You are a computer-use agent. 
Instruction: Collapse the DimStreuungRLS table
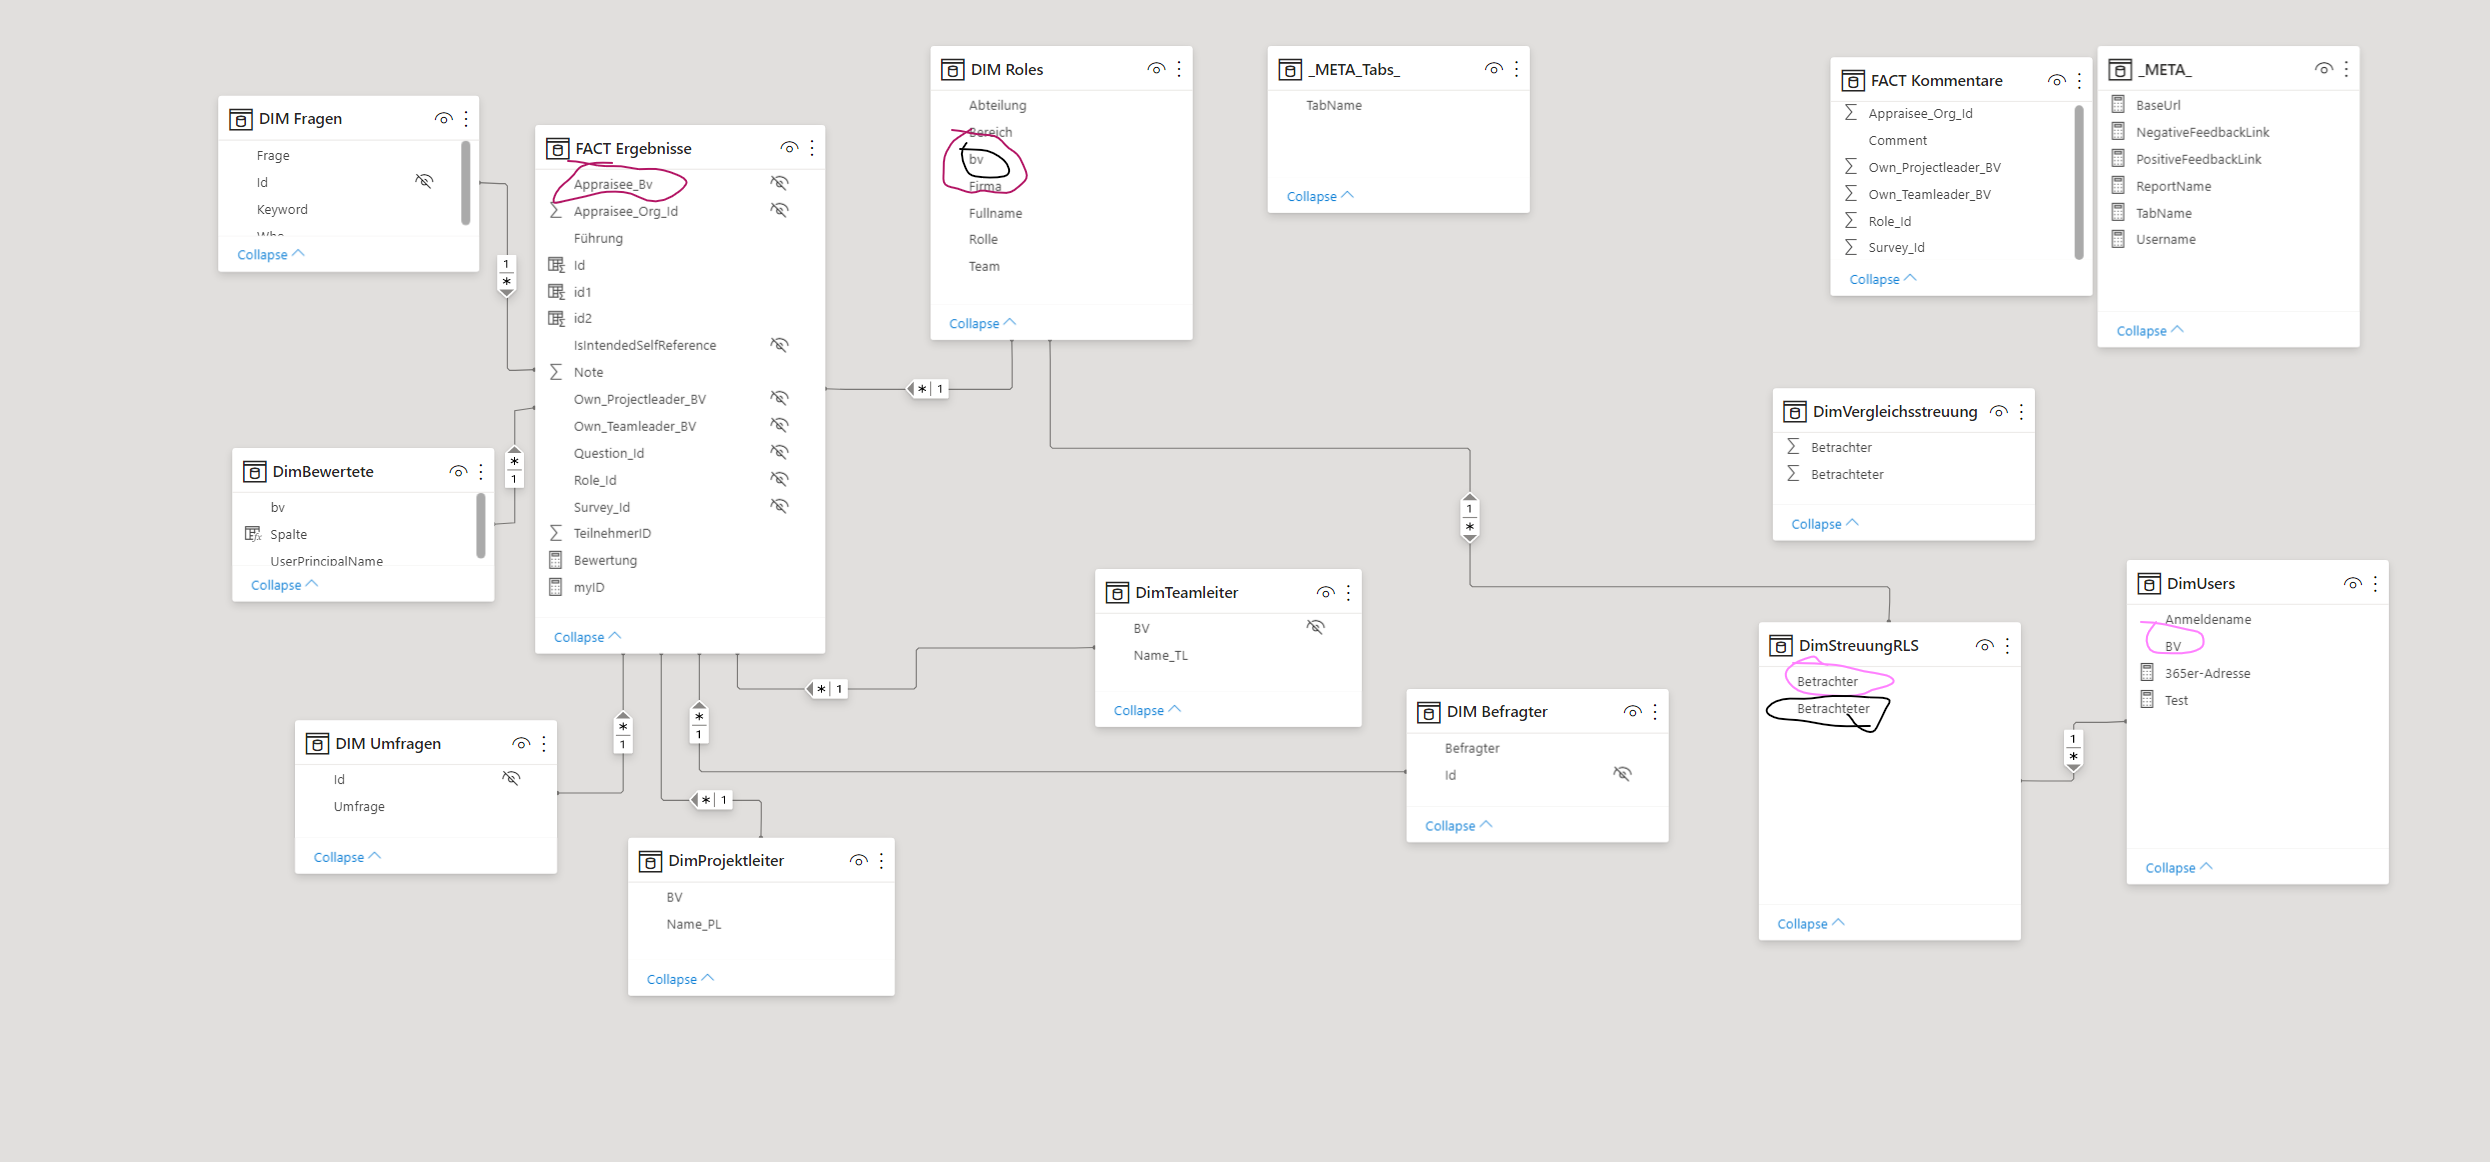click(x=1811, y=924)
